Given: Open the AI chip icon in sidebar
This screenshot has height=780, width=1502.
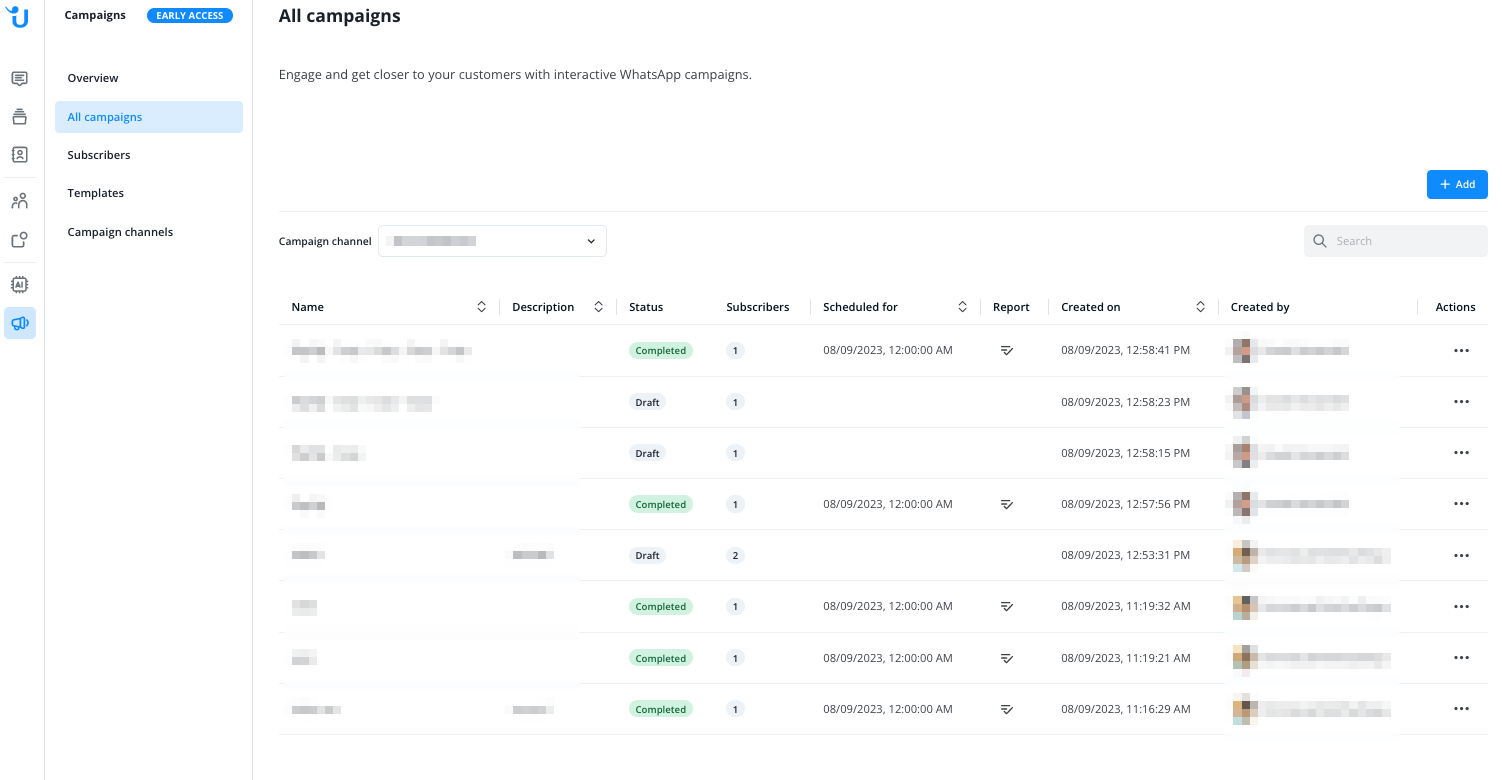Looking at the screenshot, I should click(x=19, y=284).
